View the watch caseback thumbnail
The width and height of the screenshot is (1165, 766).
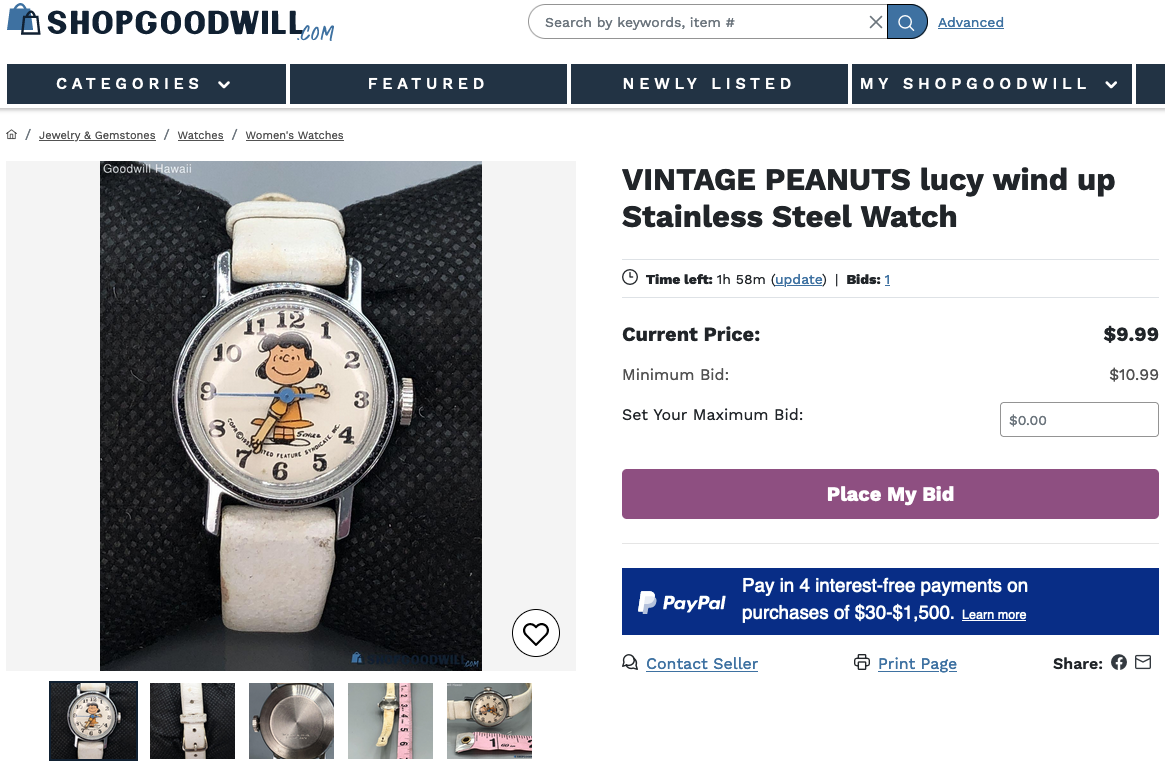click(x=291, y=721)
